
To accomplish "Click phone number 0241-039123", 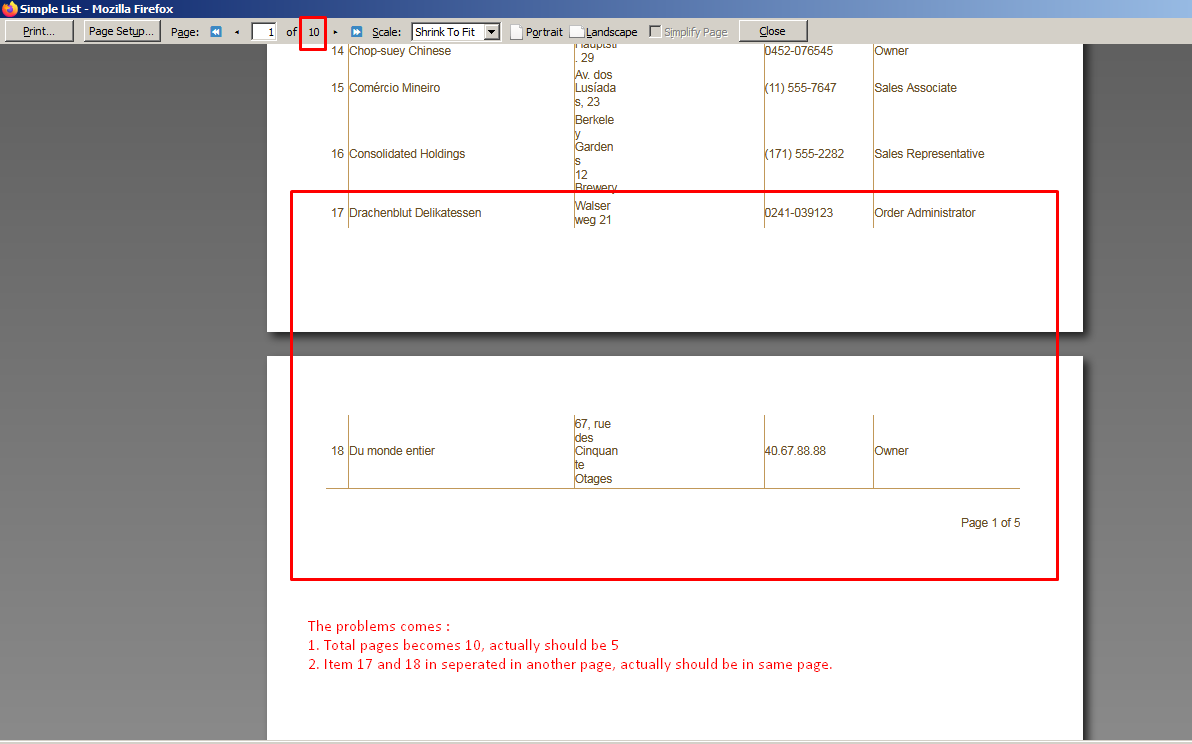I will tap(799, 213).
